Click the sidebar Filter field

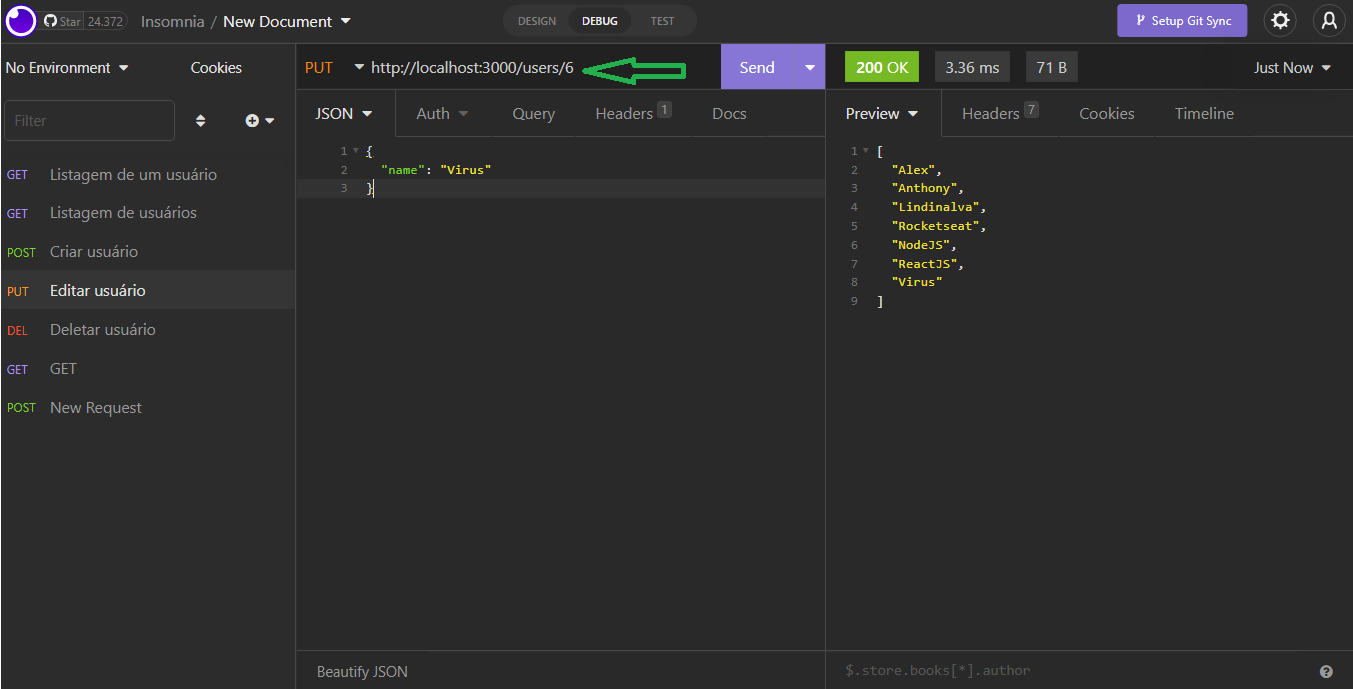89,120
